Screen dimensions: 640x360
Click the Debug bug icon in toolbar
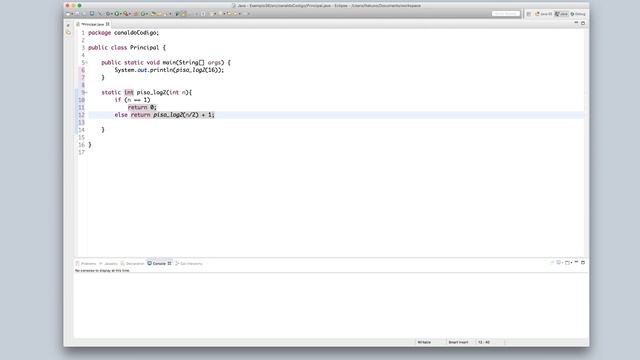pyautogui.click(x=108, y=14)
